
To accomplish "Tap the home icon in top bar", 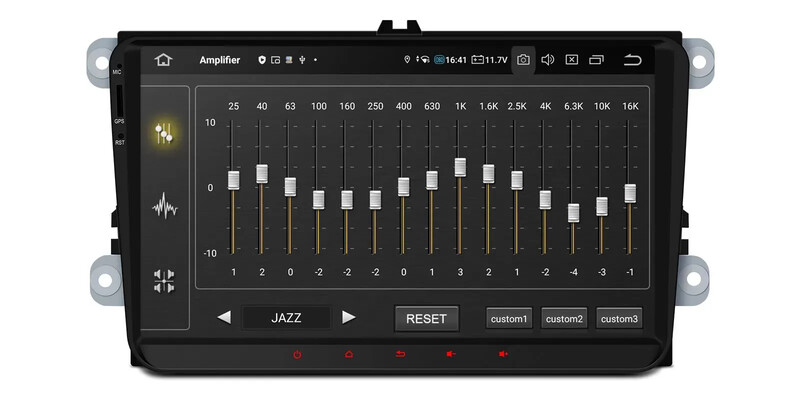I will click(x=163, y=60).
